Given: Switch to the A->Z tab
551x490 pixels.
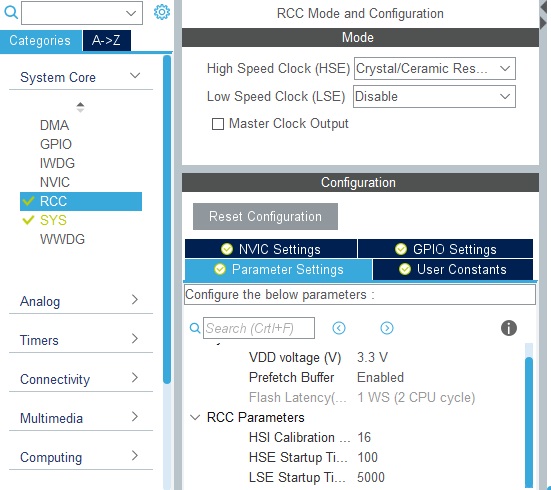Looking at the screenshot, I should tap(106, 40).
